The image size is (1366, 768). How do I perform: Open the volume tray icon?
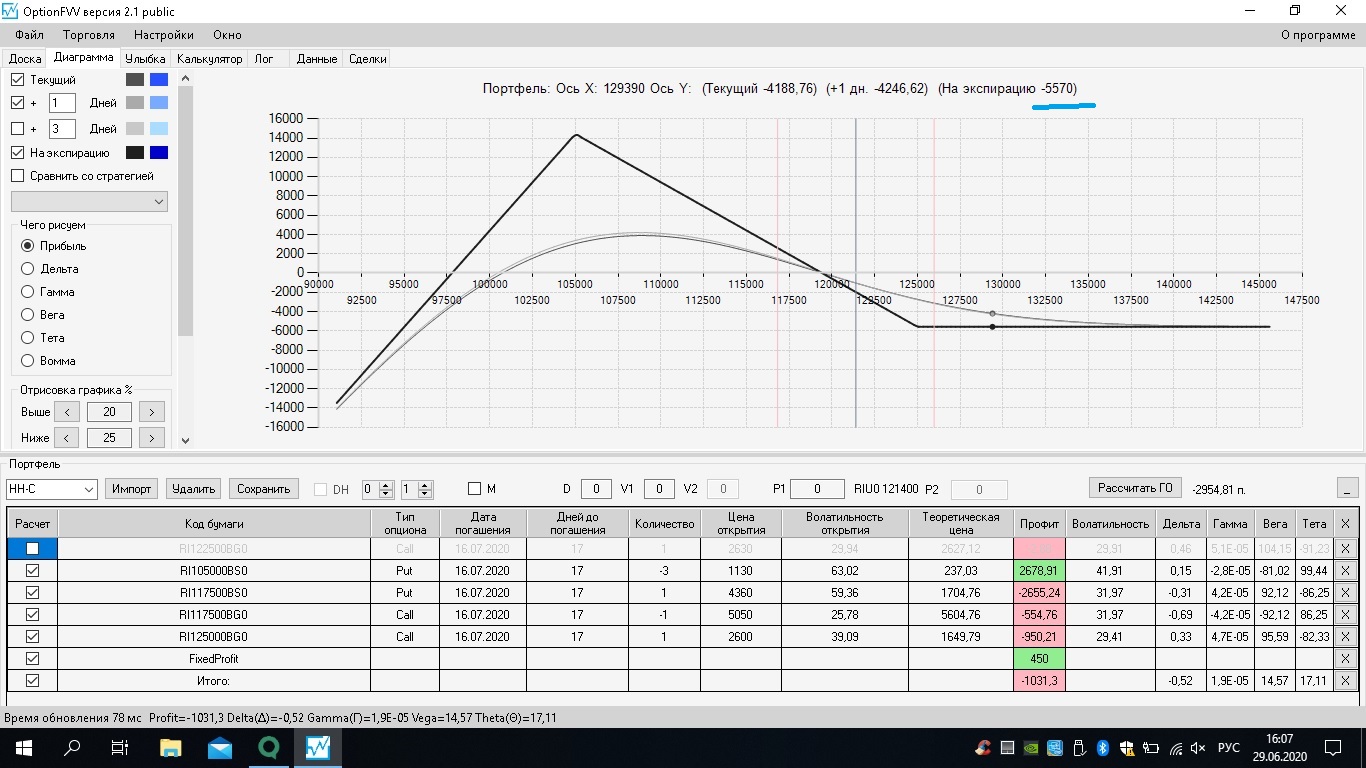pyautogui.click(x=1198, y=748)
